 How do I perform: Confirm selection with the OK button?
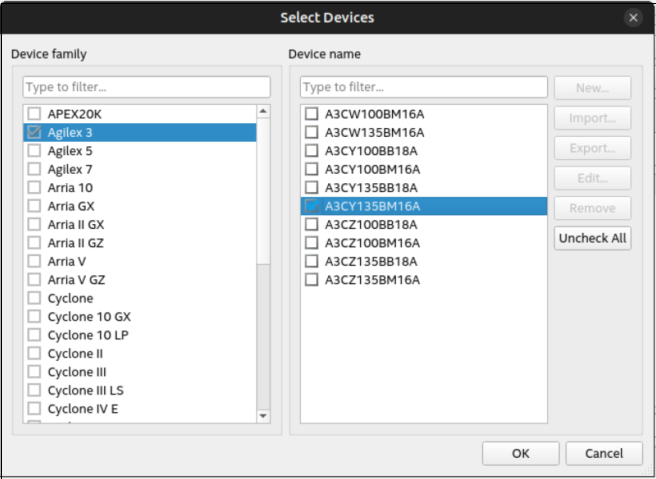pos(520,453)
